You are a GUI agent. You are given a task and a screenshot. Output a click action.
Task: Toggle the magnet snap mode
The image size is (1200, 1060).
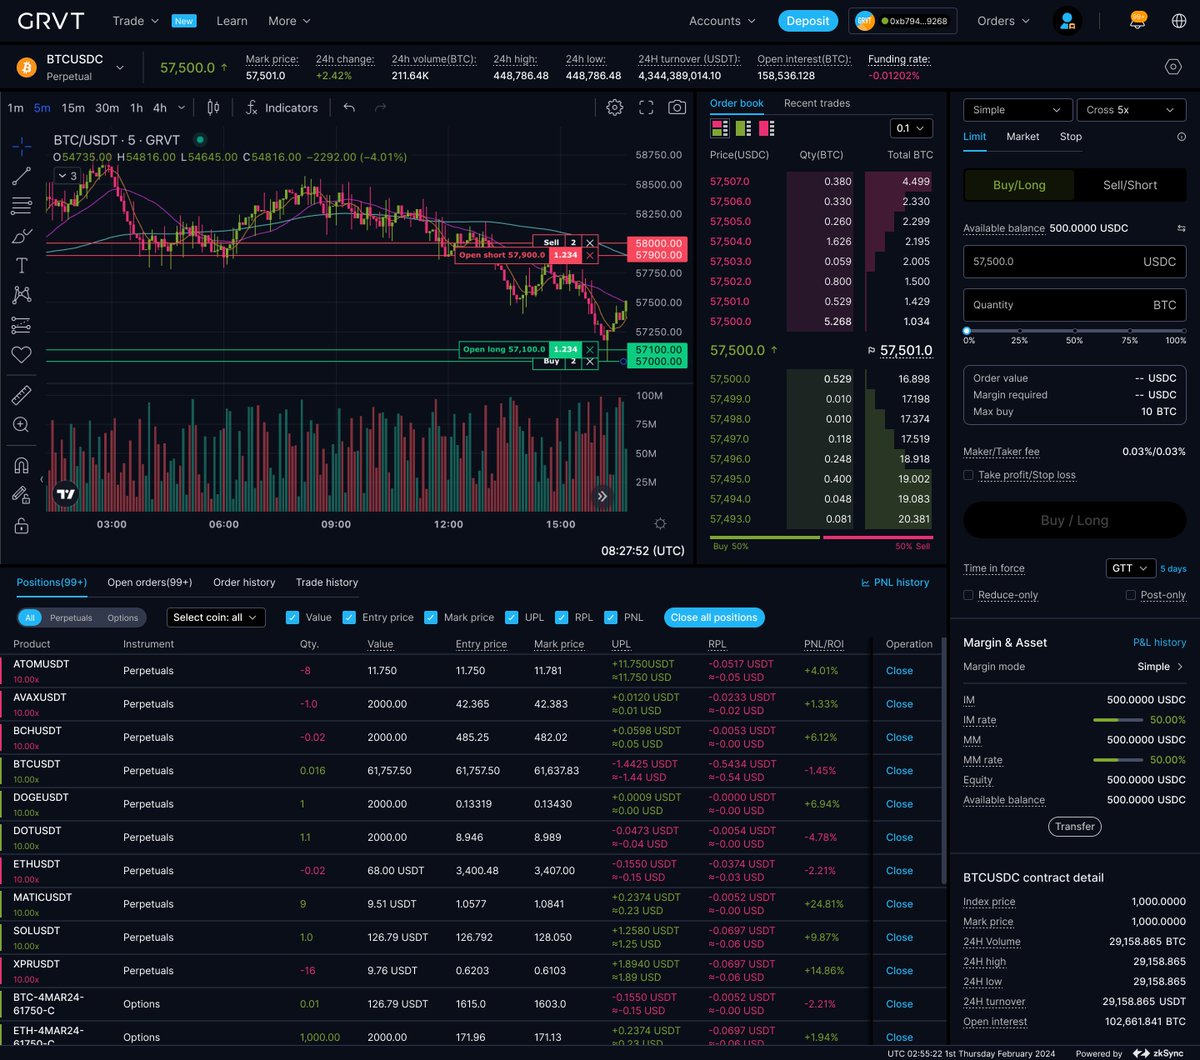[21, 465]
